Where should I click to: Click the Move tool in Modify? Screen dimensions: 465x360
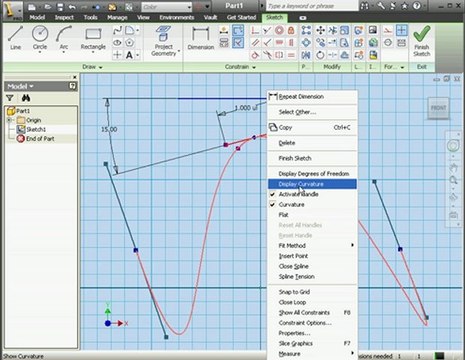[x=320, y=31]
